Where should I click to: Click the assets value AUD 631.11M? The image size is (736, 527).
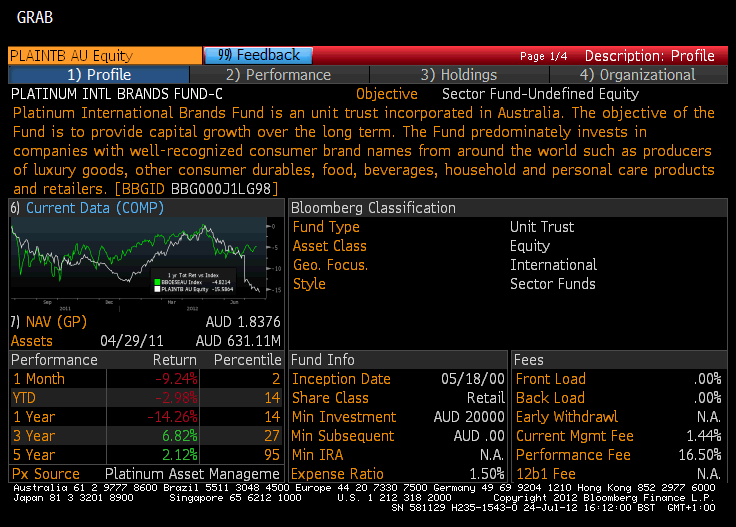pyautogui.click(x=238, y=341)
